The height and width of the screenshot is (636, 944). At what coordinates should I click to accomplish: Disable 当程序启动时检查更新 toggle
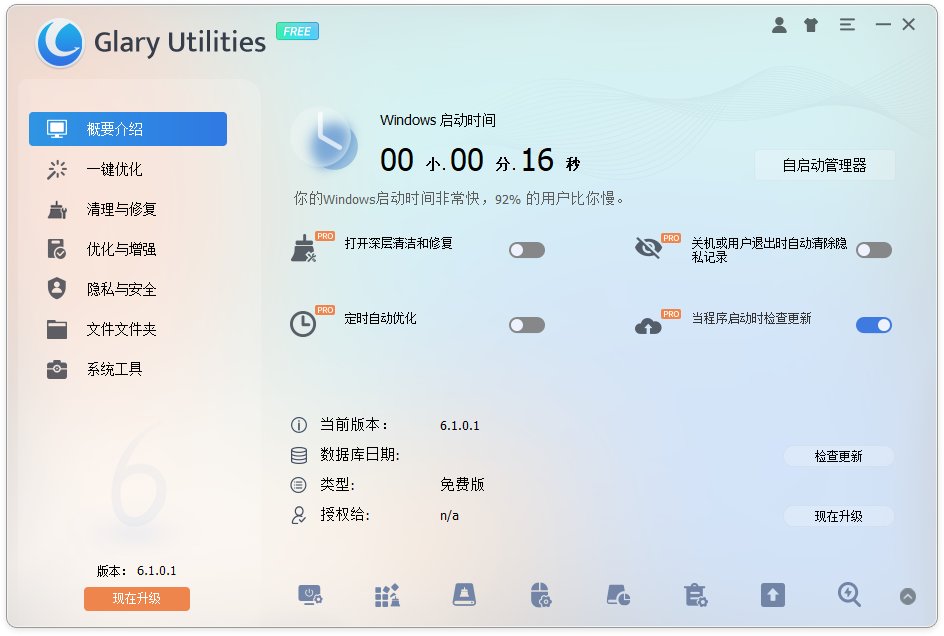tap(874, 325)
